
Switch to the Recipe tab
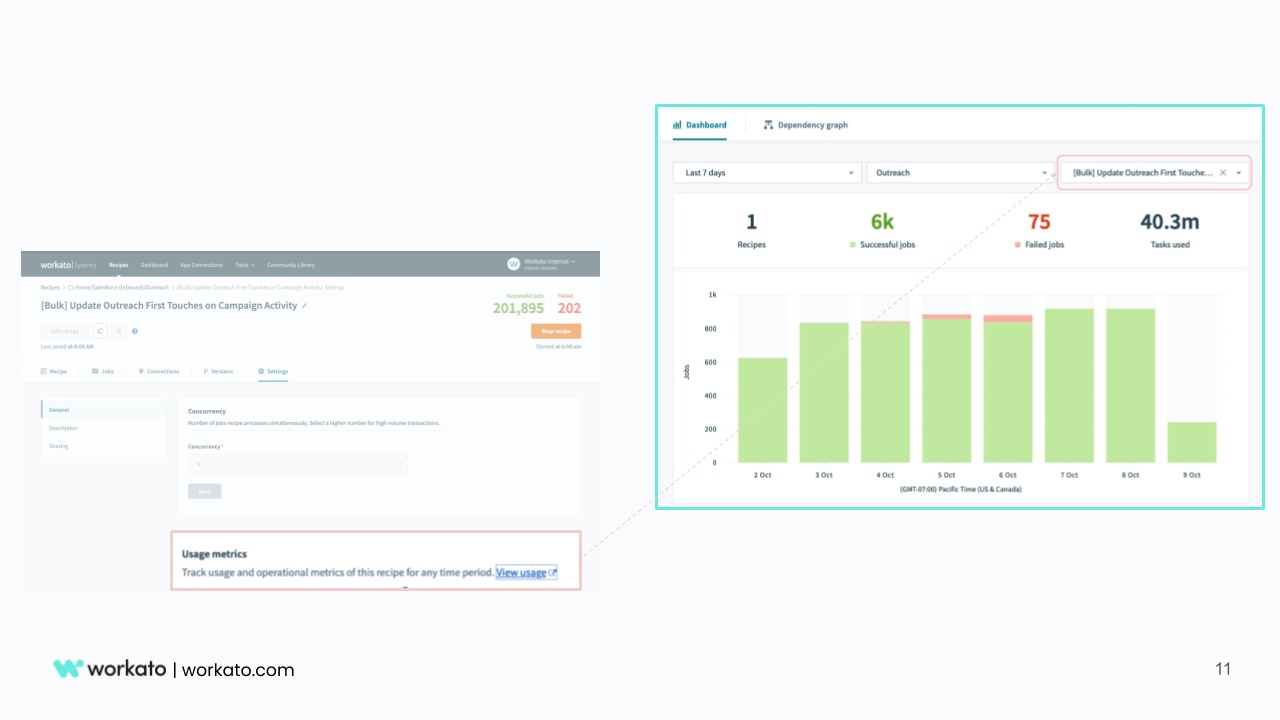[54, 371]
